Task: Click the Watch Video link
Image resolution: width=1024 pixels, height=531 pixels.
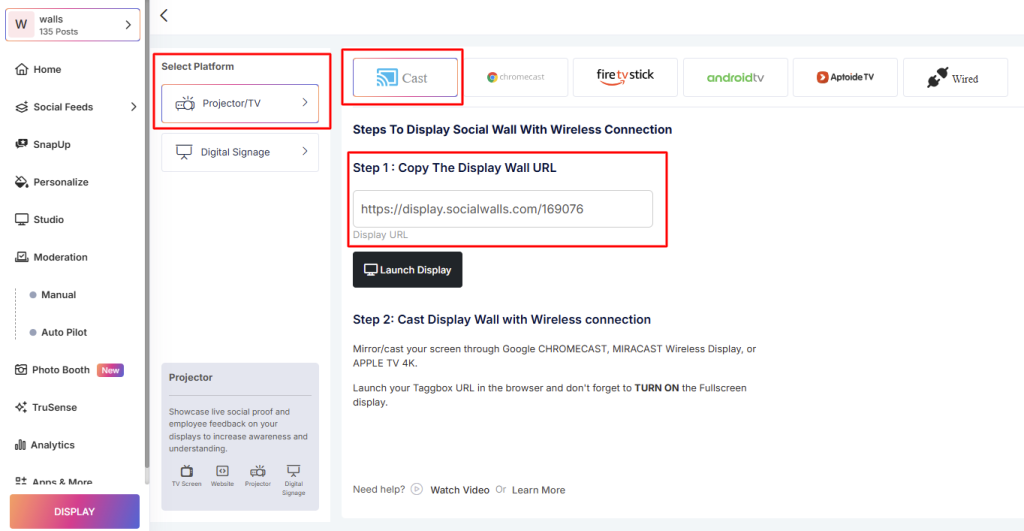Action: tap(460, 490)
